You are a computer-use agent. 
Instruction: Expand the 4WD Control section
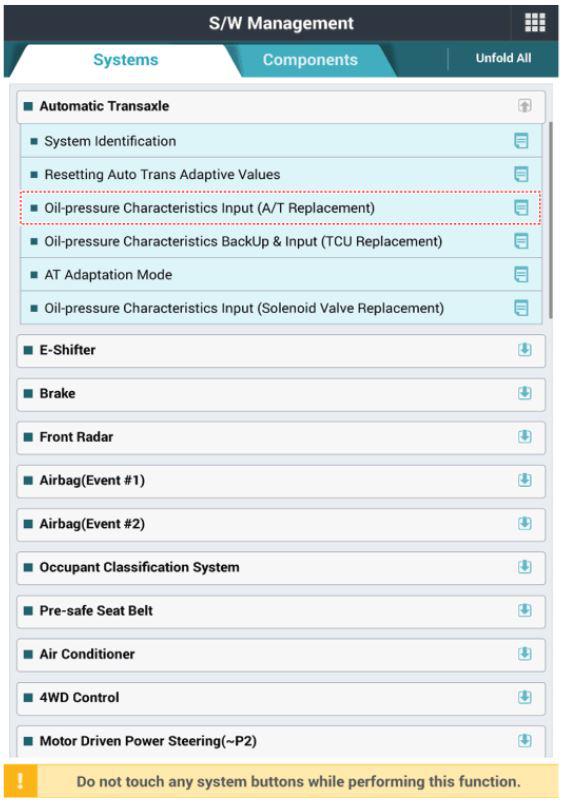coord(525,698)
